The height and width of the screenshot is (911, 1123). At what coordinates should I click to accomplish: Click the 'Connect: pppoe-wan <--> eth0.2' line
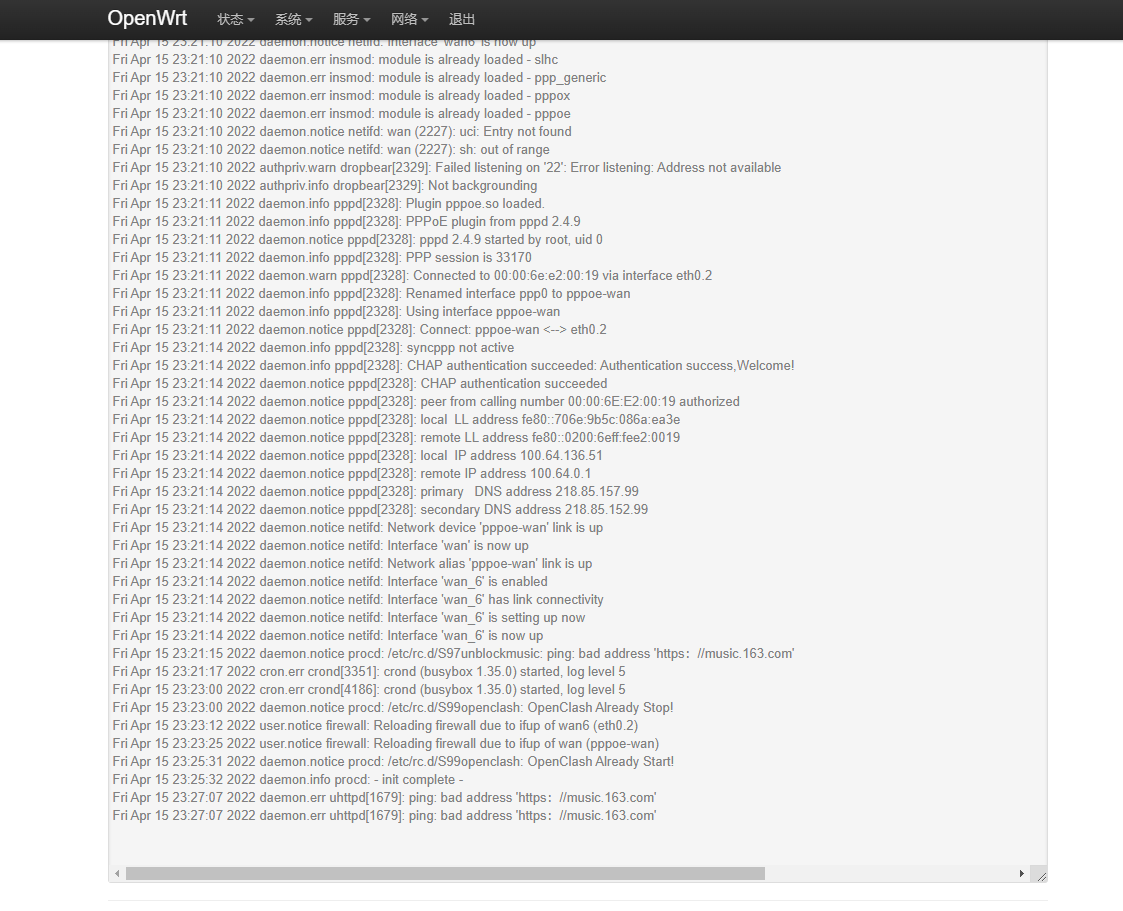(x=360, y=329)
